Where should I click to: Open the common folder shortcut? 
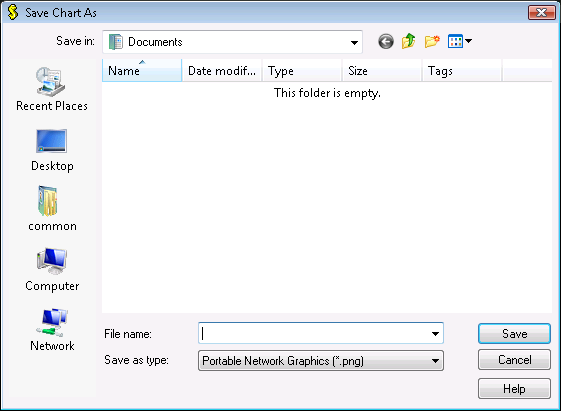52,209
